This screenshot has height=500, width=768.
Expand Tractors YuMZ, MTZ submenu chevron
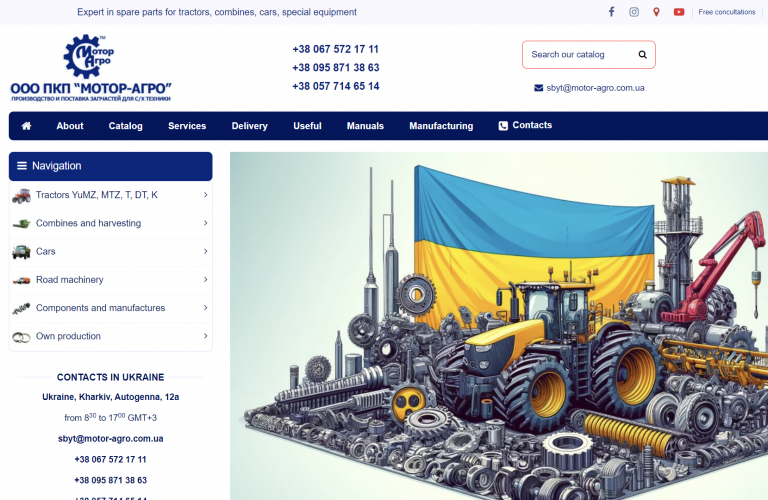click(x=205, y=195)
